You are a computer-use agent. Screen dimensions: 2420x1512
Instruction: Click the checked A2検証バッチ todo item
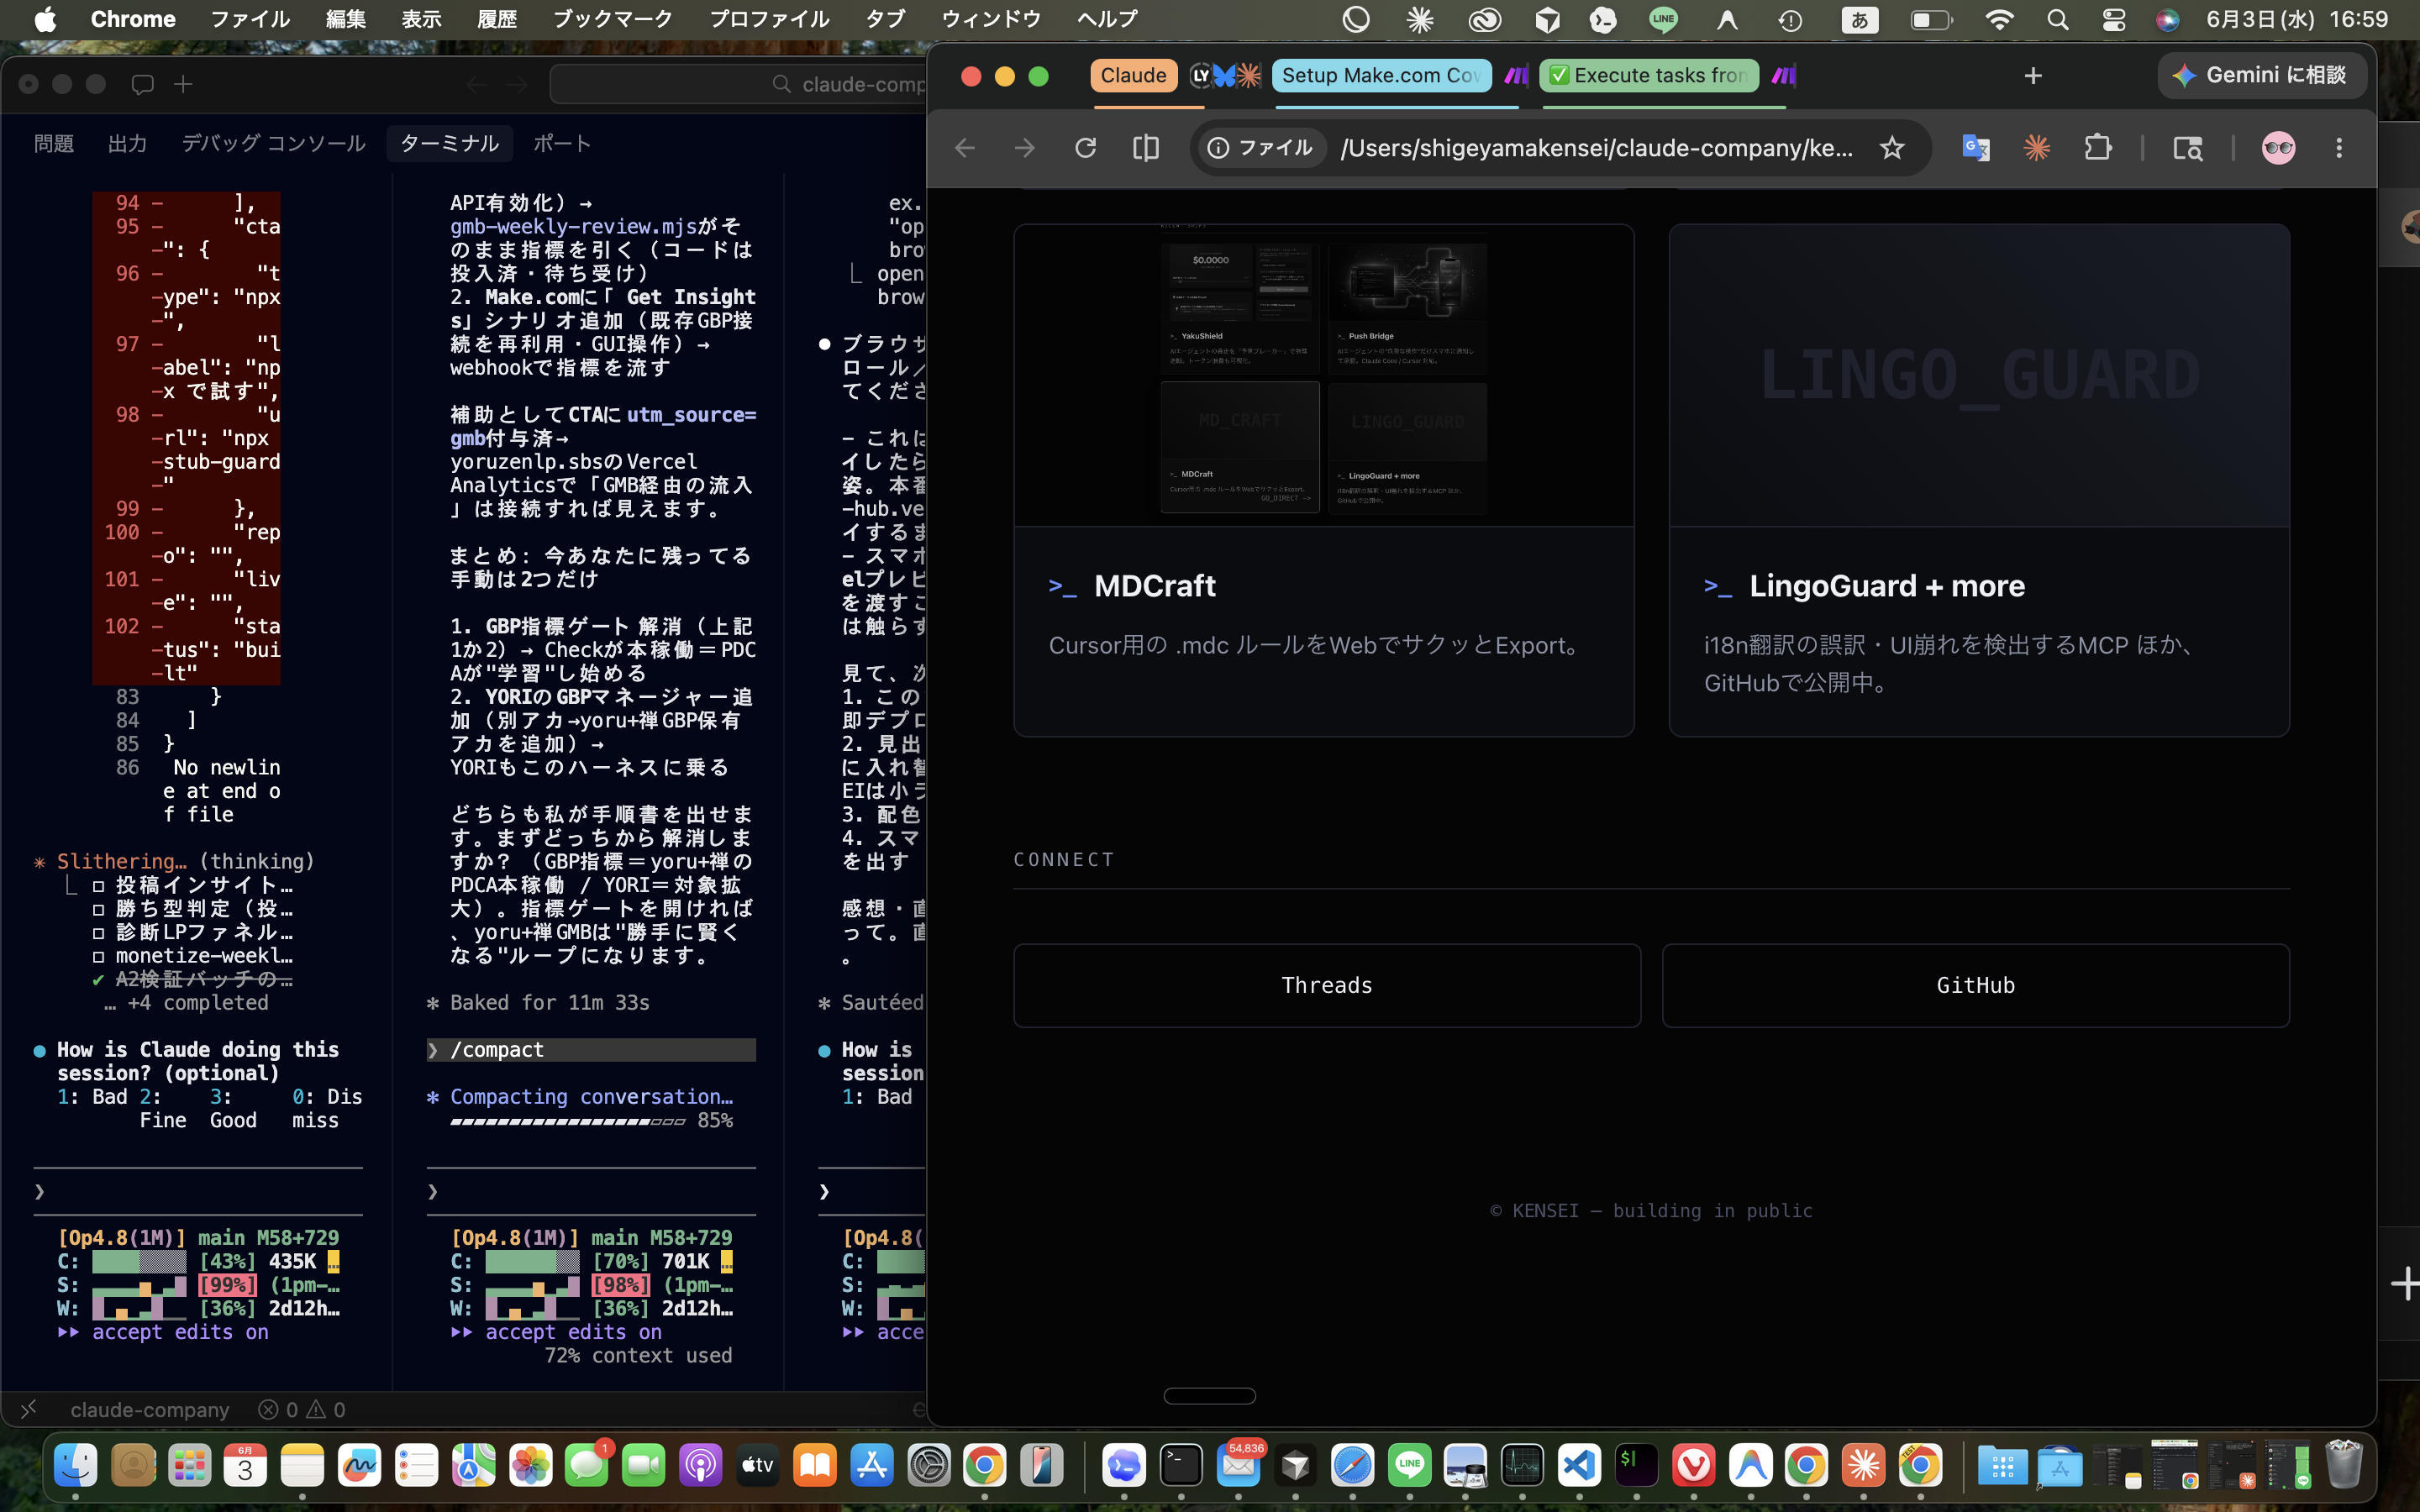[193, 979]
